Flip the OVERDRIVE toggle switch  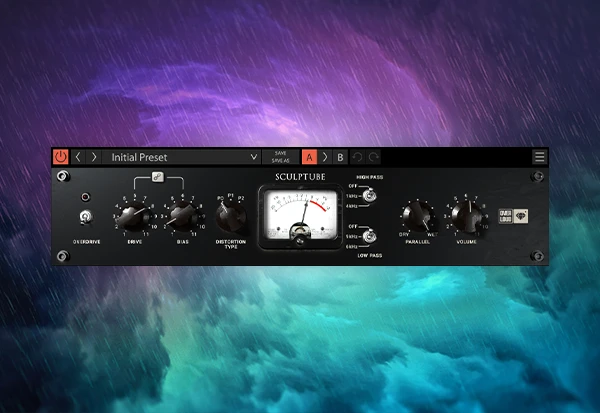click(x=86, y=217)
